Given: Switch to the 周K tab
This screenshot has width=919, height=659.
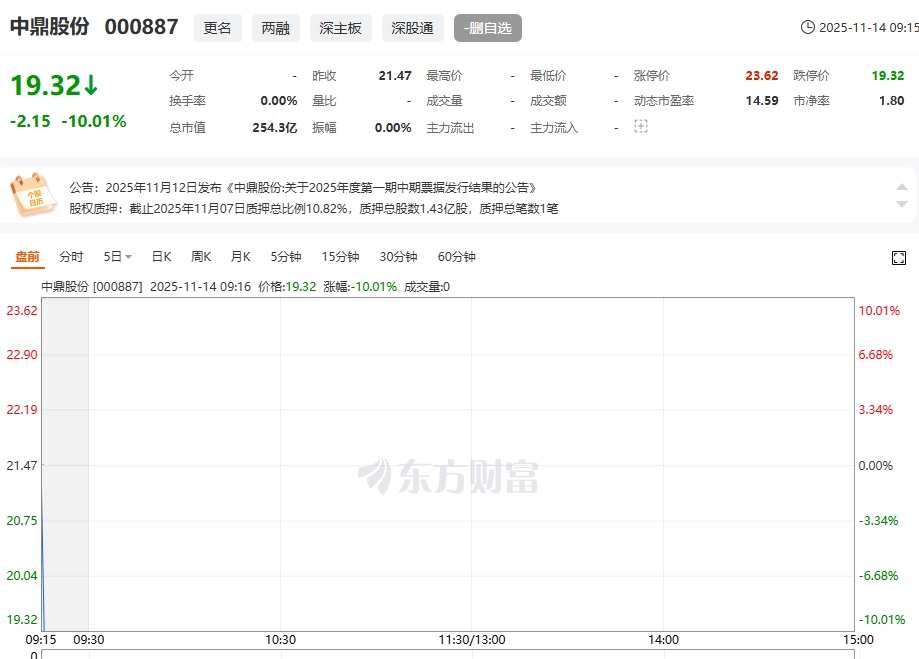Looking at the screenshot, I should tap(201, 257).
